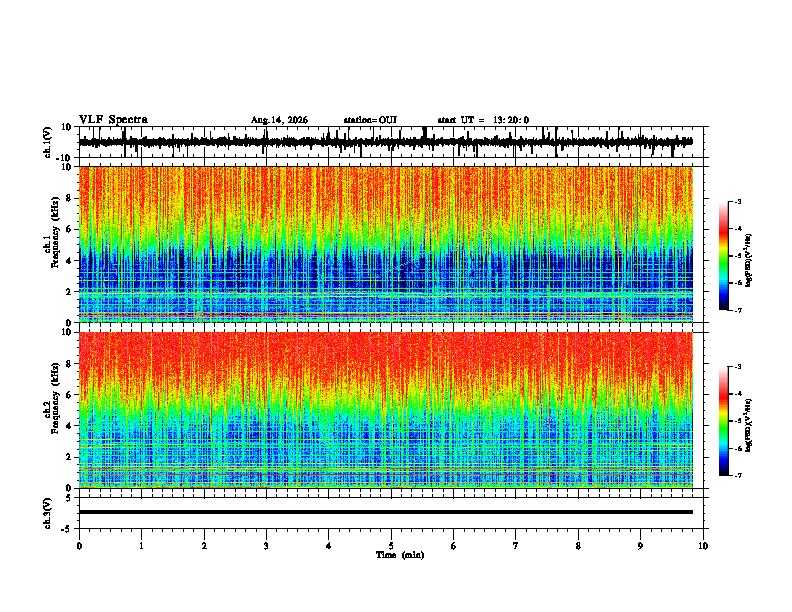
Task: Click the "10" tick on ch.1(V) axis
Action: point(68,127)
